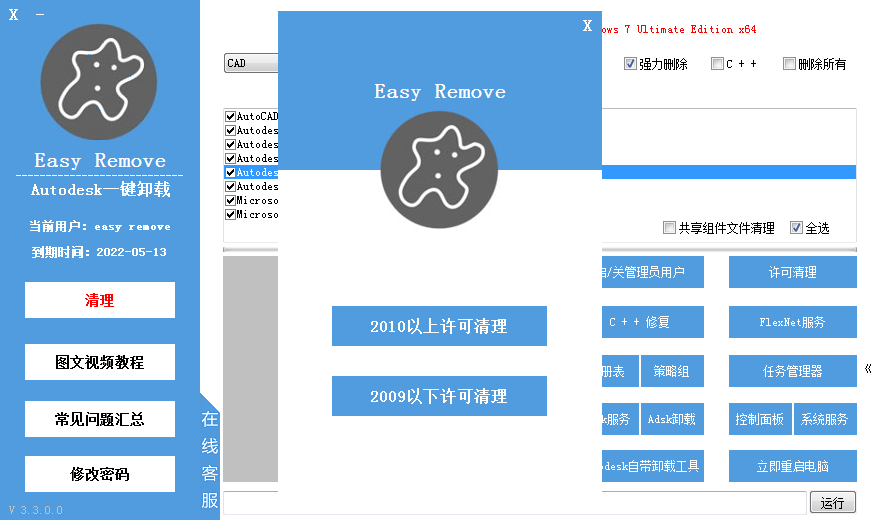Image resolution: width=880 pixels, height=520 pixels.
Task: Choose 2009以下许可清理 license cleanup
Action: (439, 396)
